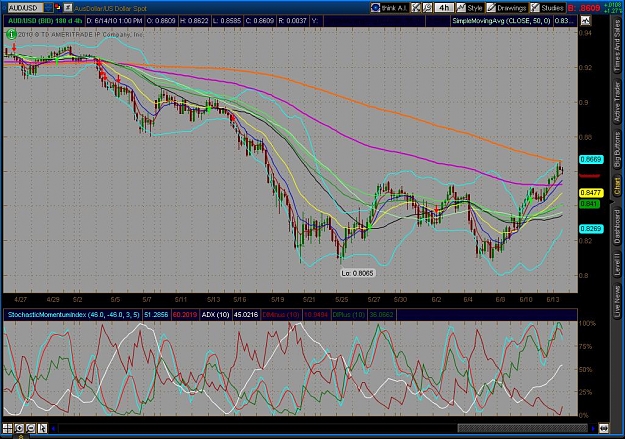625x439 pixels.
Task: Open the Dashboard side tab
Action: (x=617, y=225)
